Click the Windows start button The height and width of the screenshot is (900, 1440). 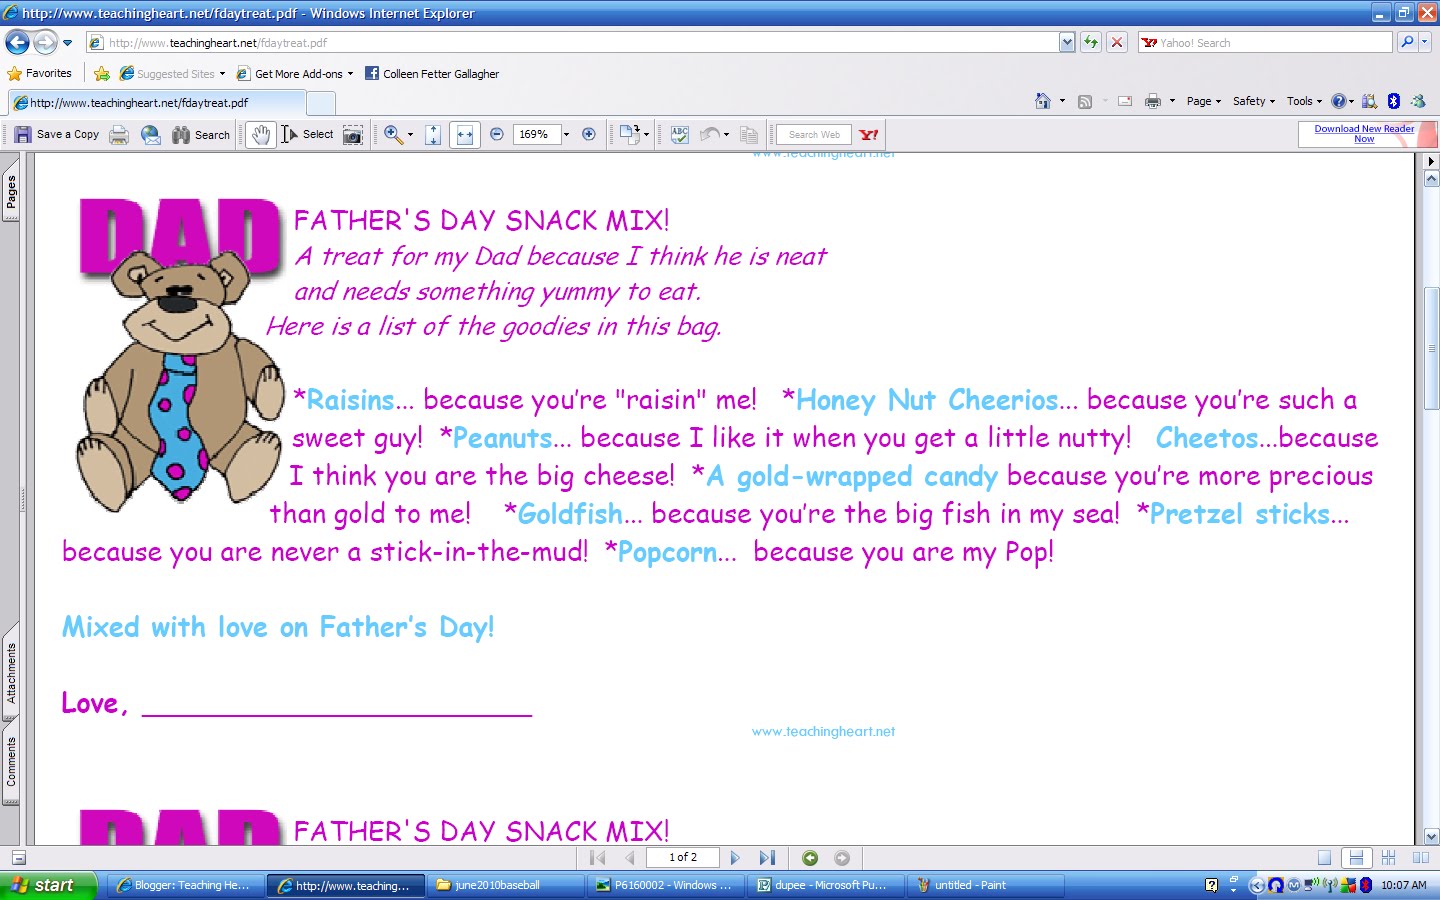(48, 885)
